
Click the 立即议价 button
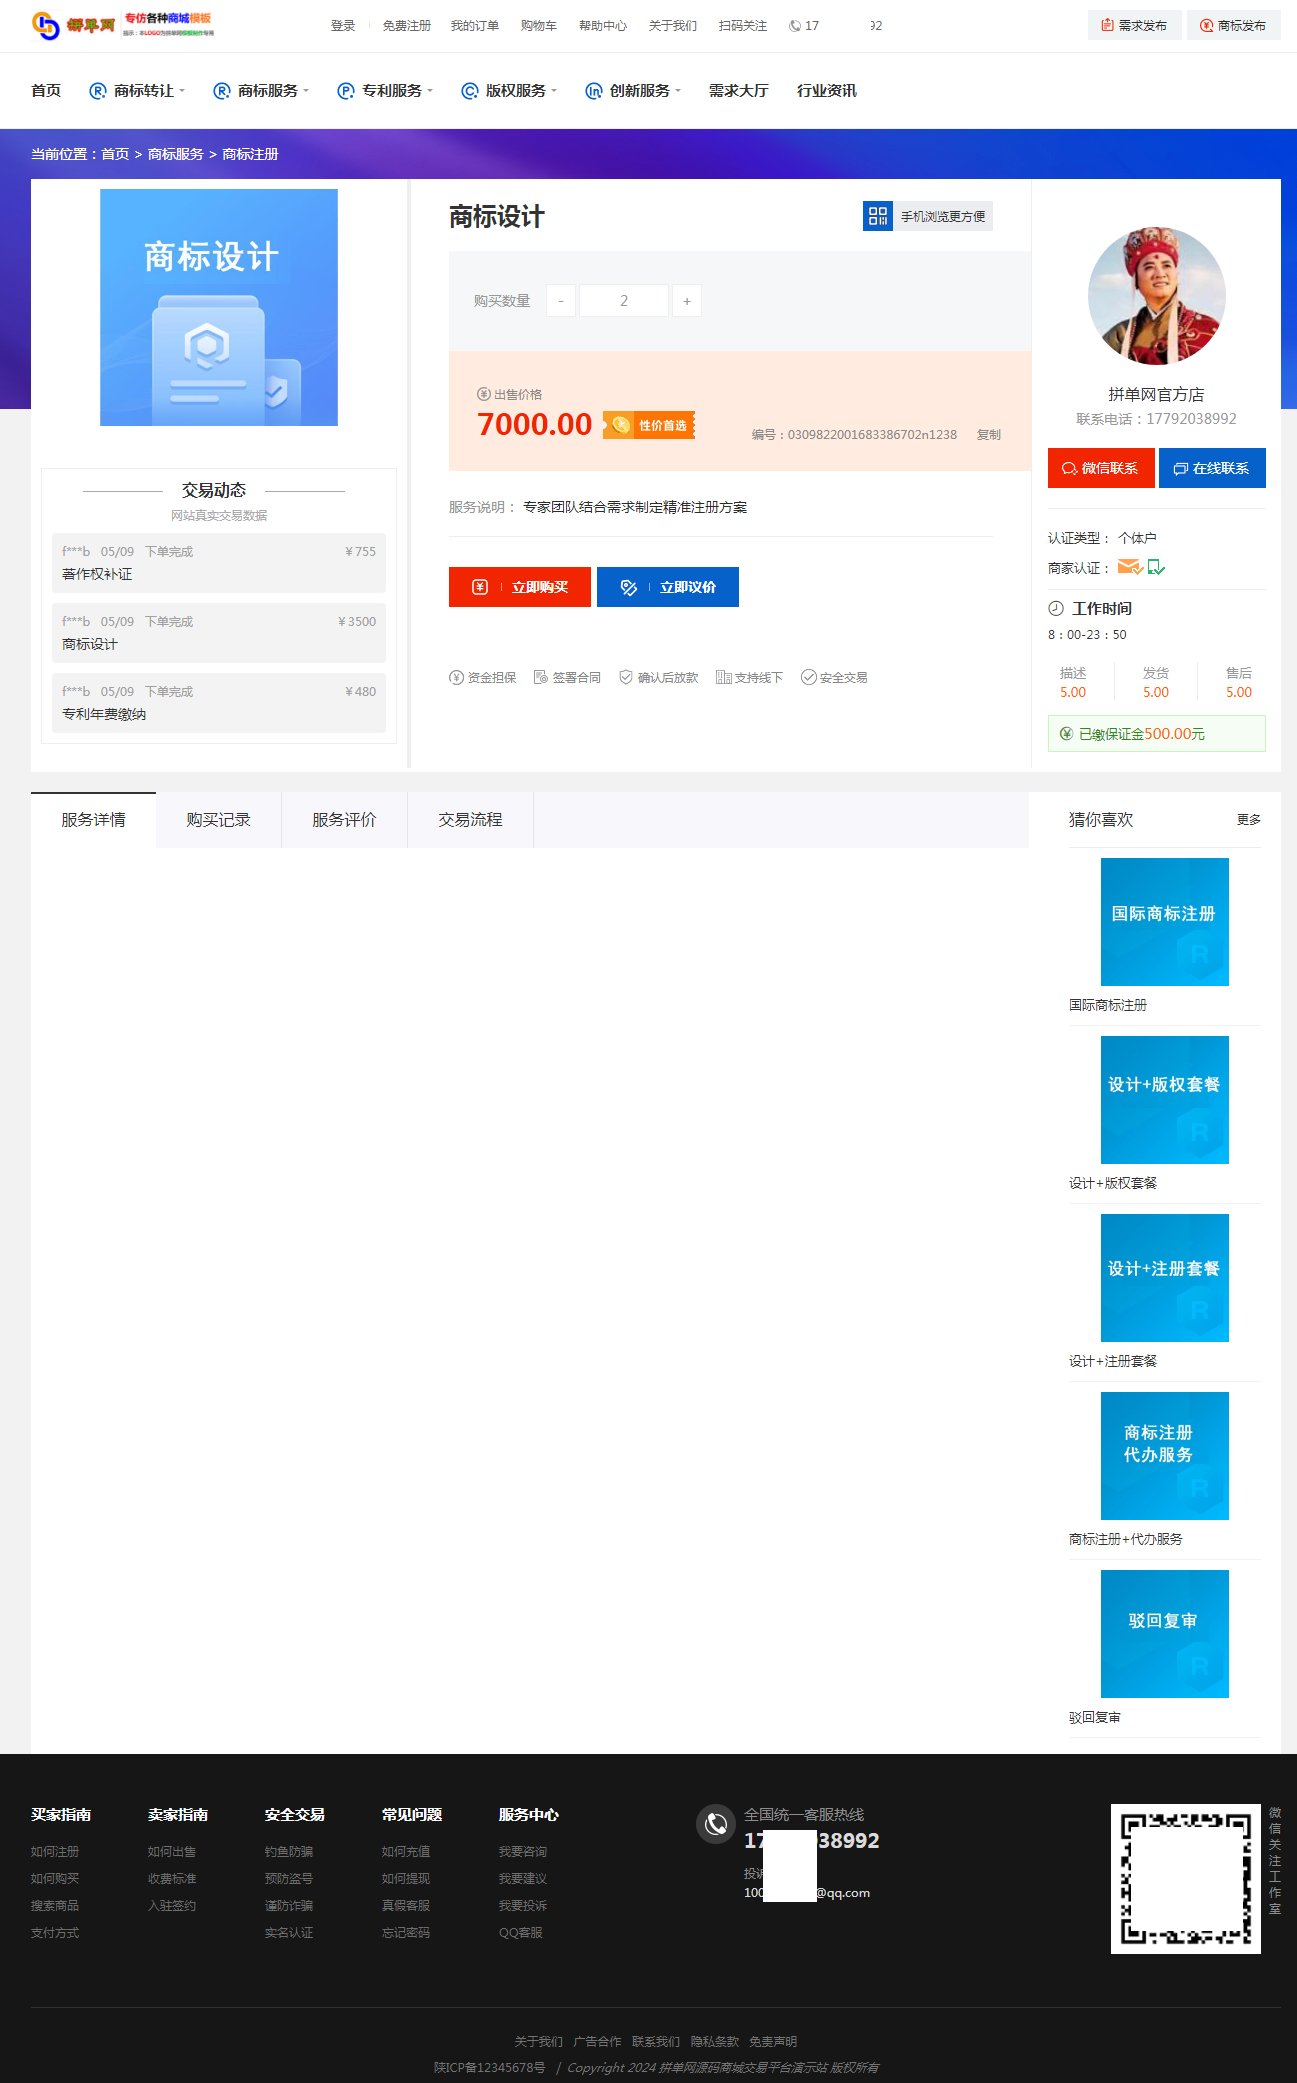point(668,587)
